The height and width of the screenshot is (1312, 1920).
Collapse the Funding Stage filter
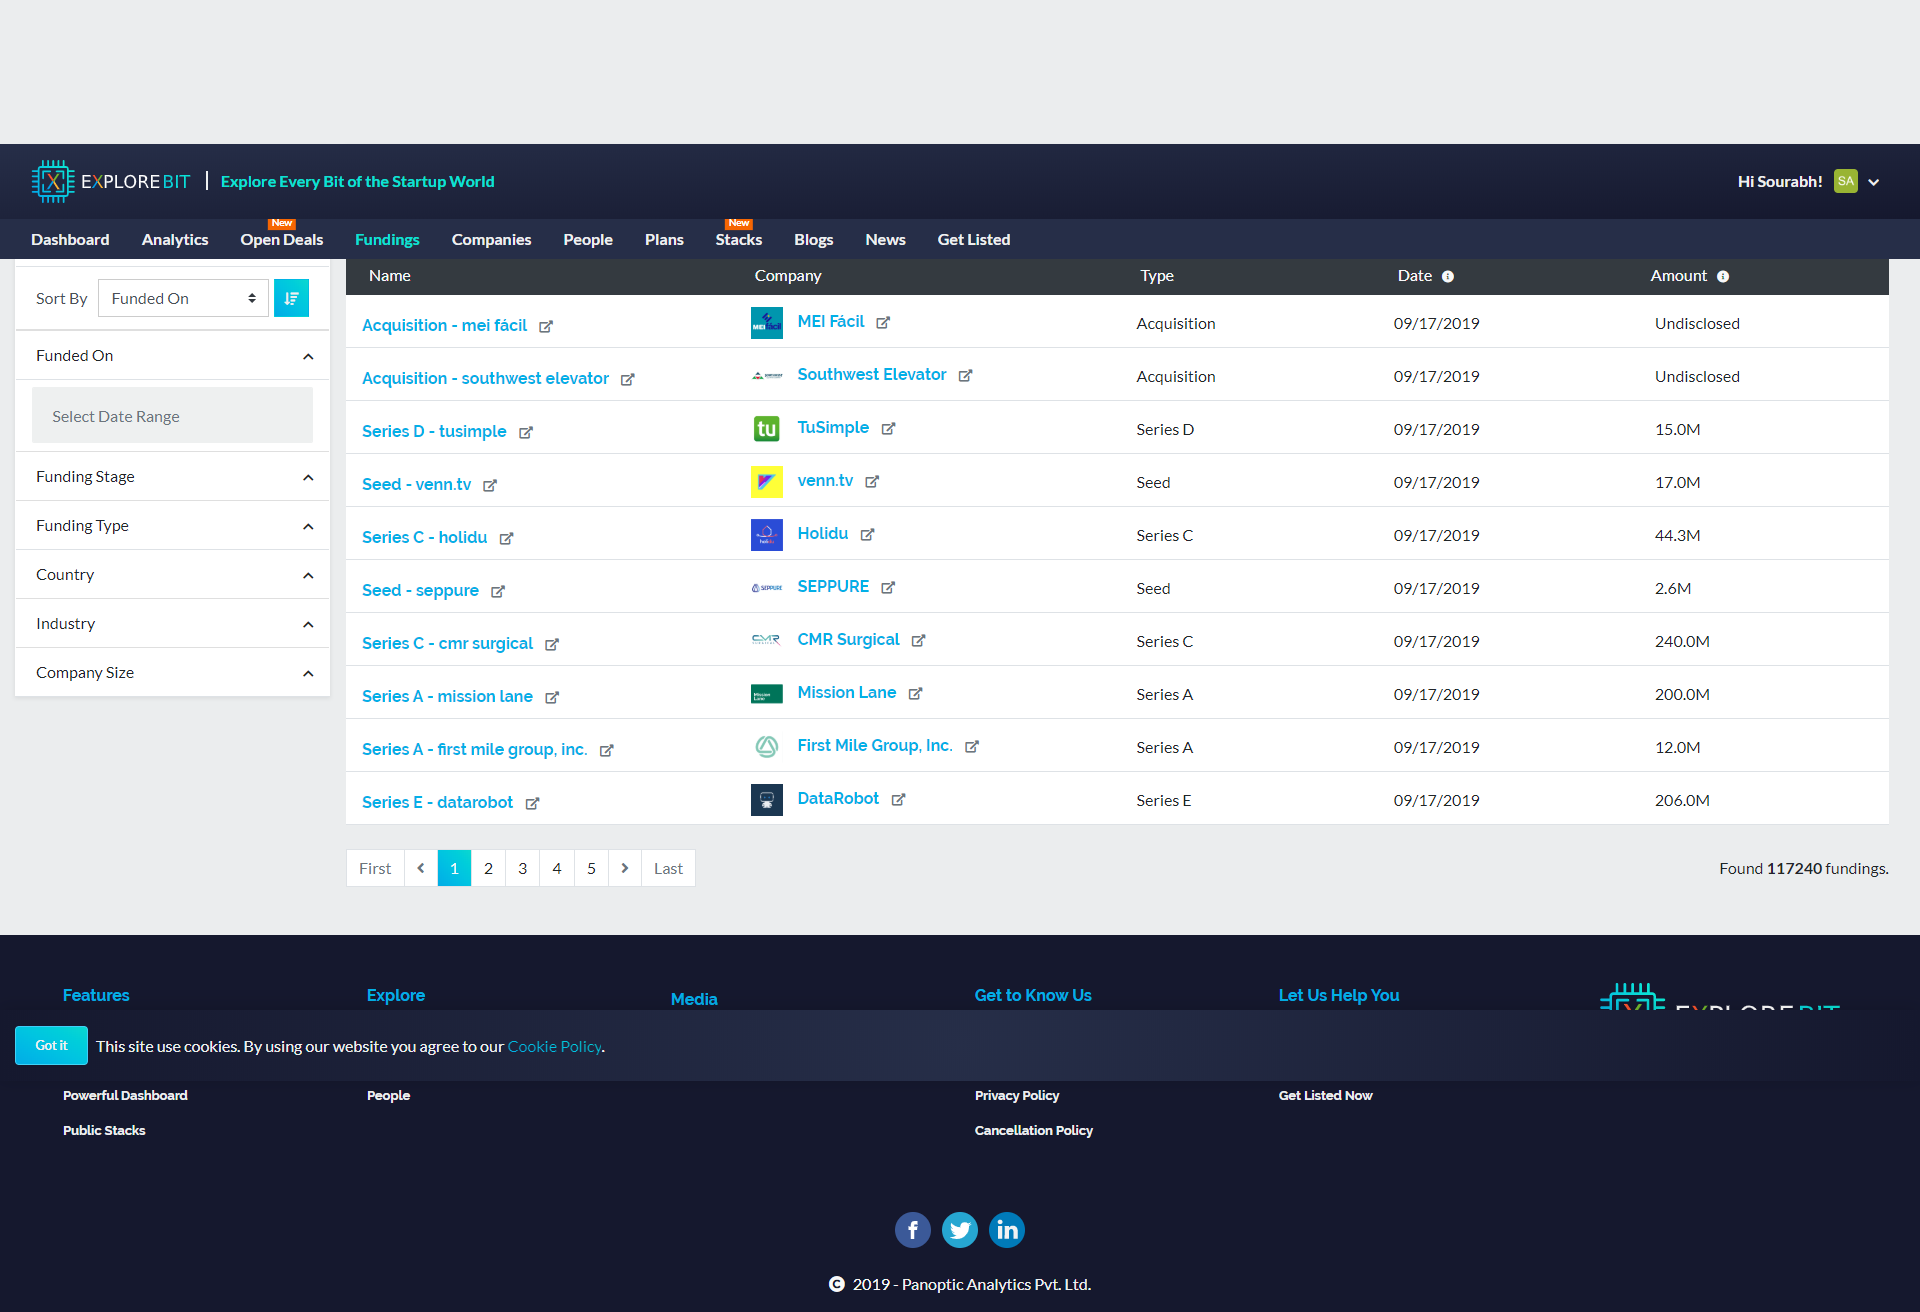(x=308, y=477)
